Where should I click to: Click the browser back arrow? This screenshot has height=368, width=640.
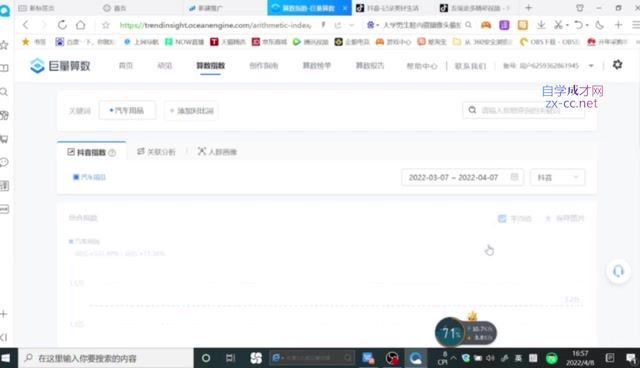[x=26, y=25]
